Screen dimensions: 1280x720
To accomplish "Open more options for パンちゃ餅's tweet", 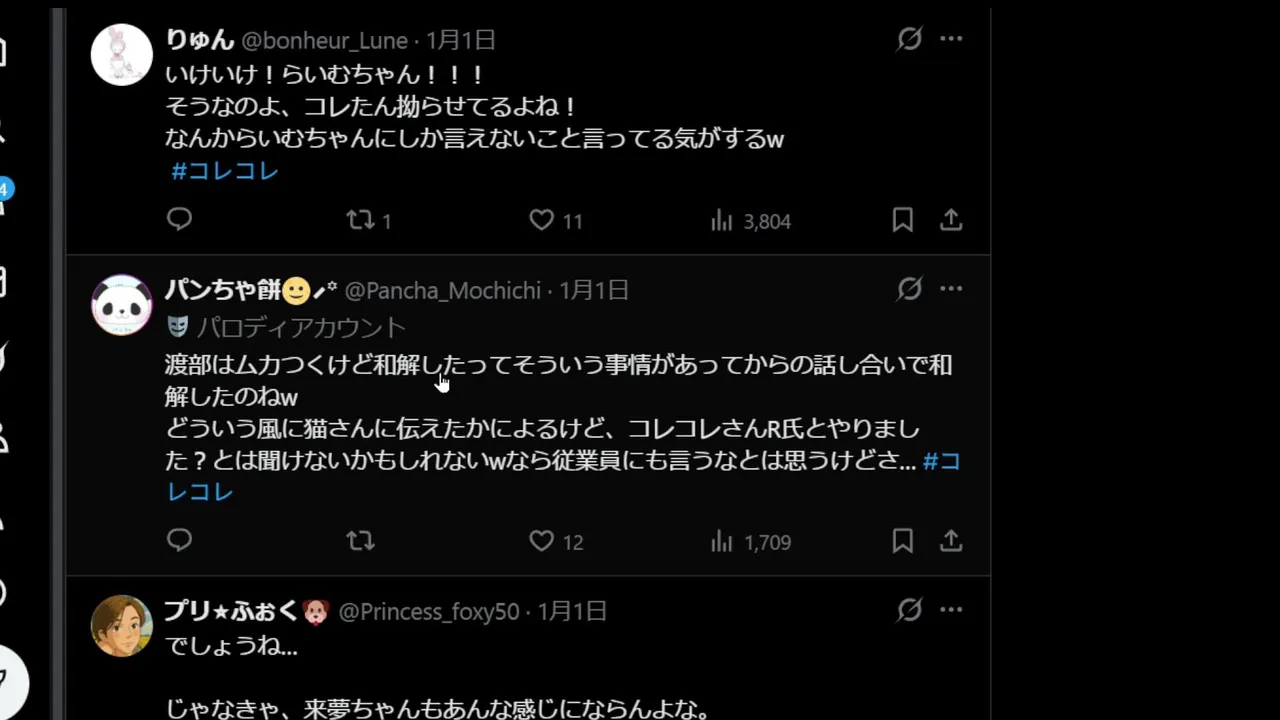I will pyautogui.click(x=951, y=289).
